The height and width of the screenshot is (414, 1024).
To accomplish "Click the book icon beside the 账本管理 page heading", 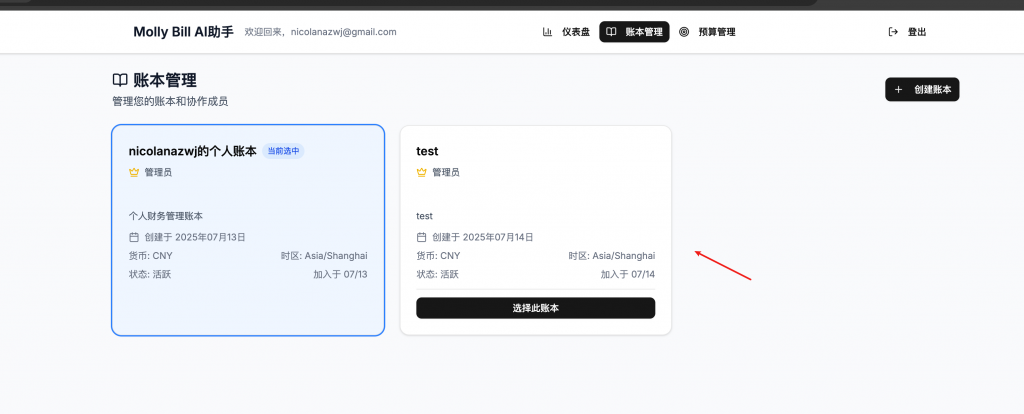I will coord(119,80).
